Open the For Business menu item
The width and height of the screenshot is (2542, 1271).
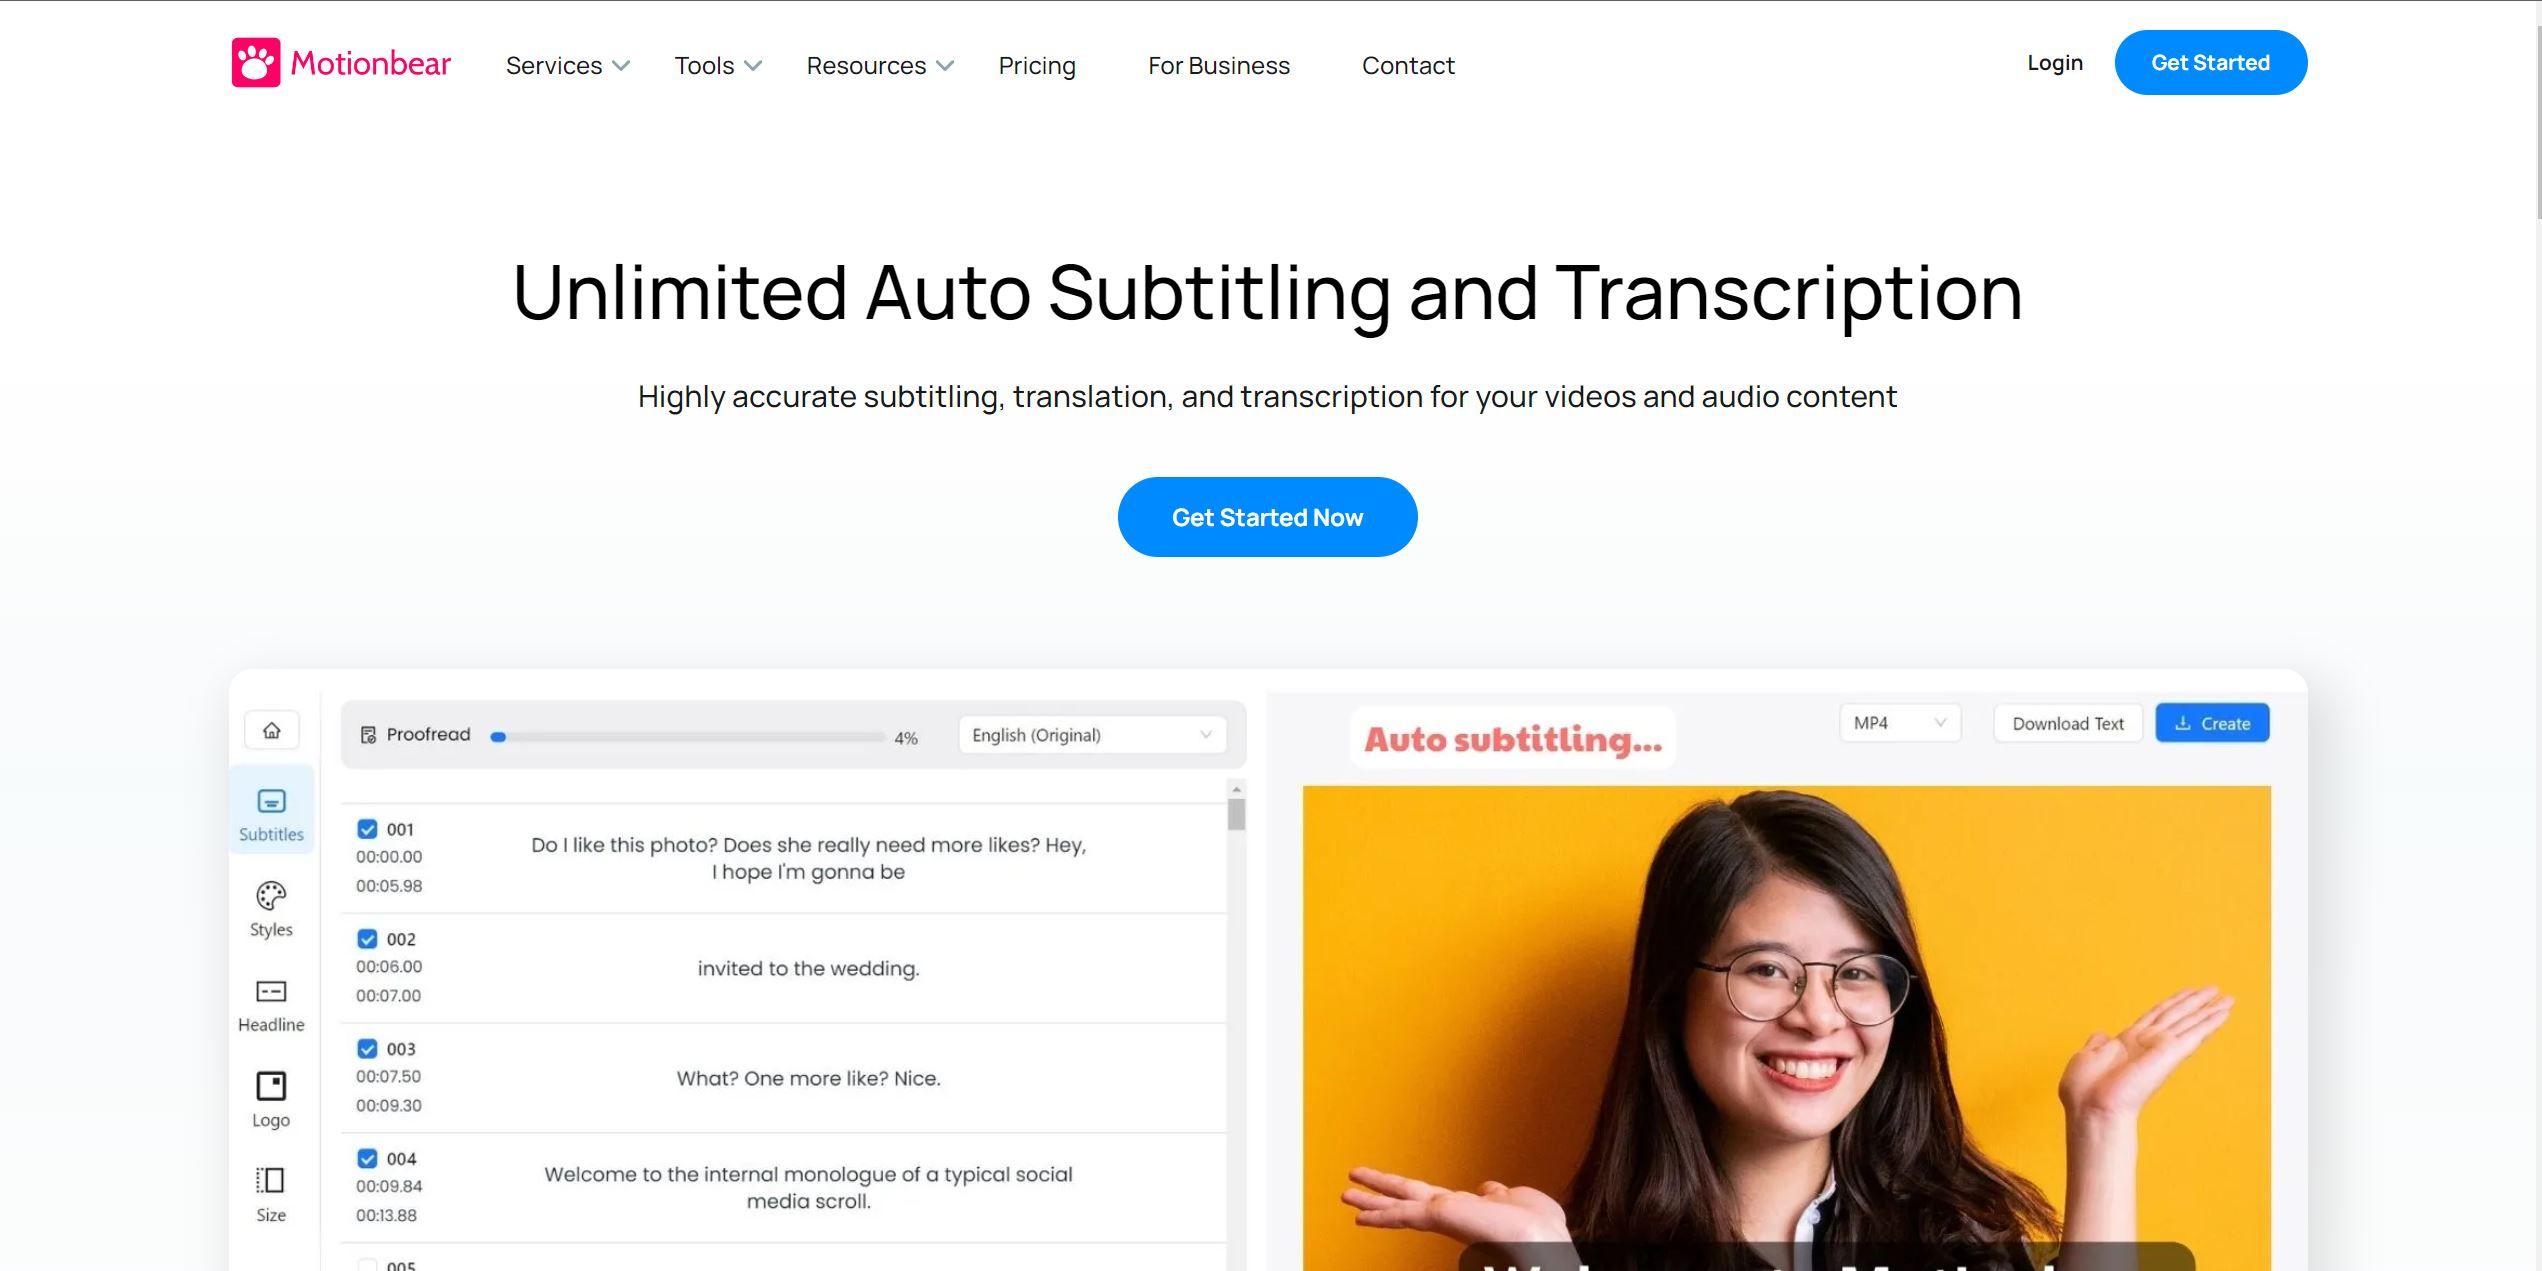pos(1219,63)
